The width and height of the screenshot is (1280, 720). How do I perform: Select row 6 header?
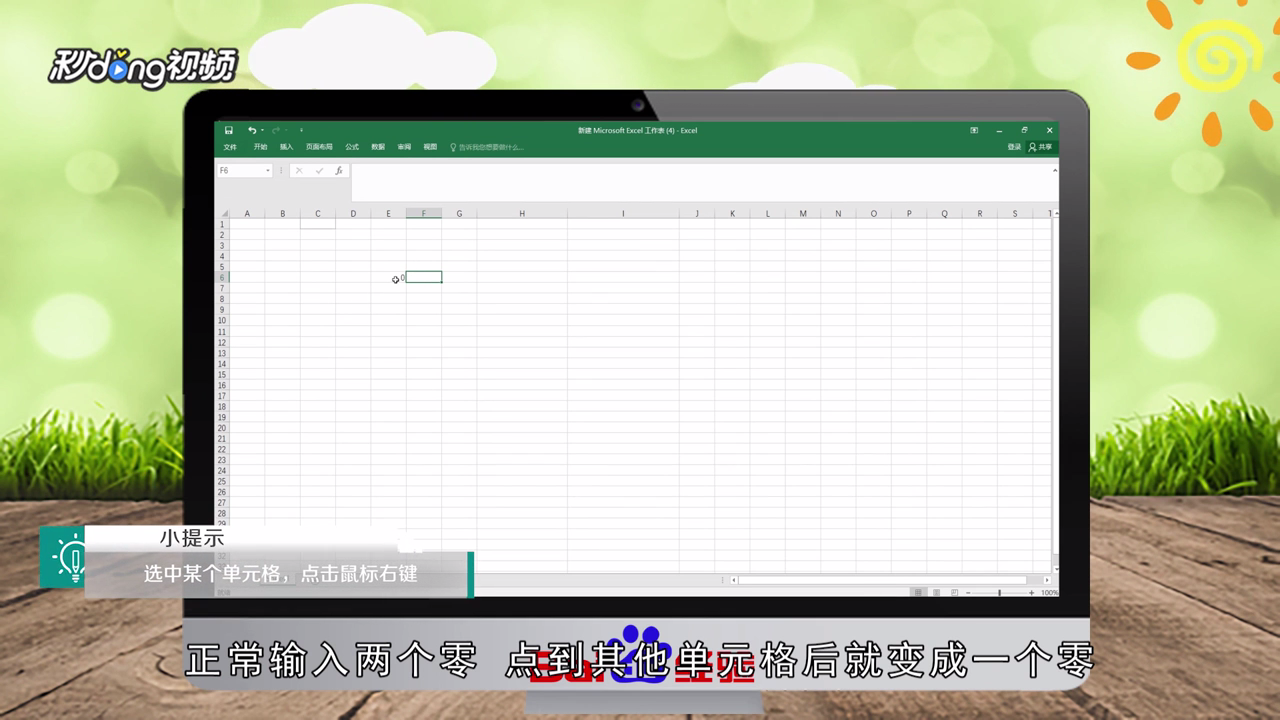click(x=222, y=278)
